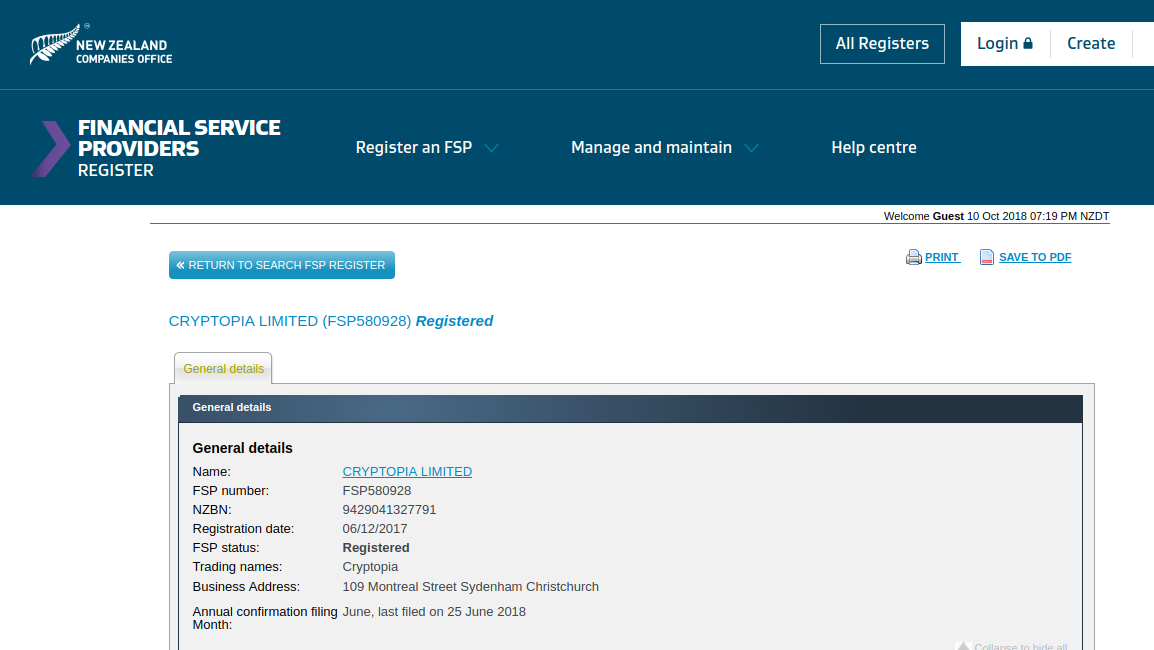This screenshot has width=1154, height=650.
Task: Expand the Register an FSP dropdown chevron
Action: 492,148
